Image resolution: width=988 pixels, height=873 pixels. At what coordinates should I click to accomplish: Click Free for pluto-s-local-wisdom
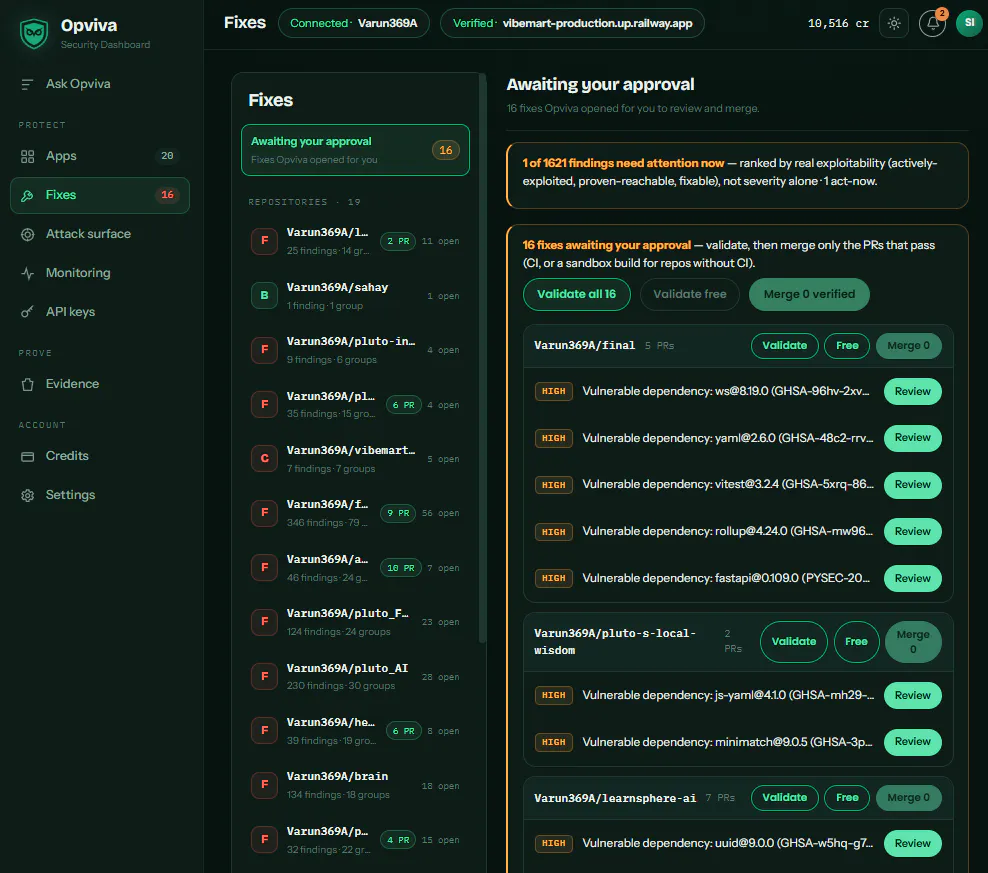point(856,642)
